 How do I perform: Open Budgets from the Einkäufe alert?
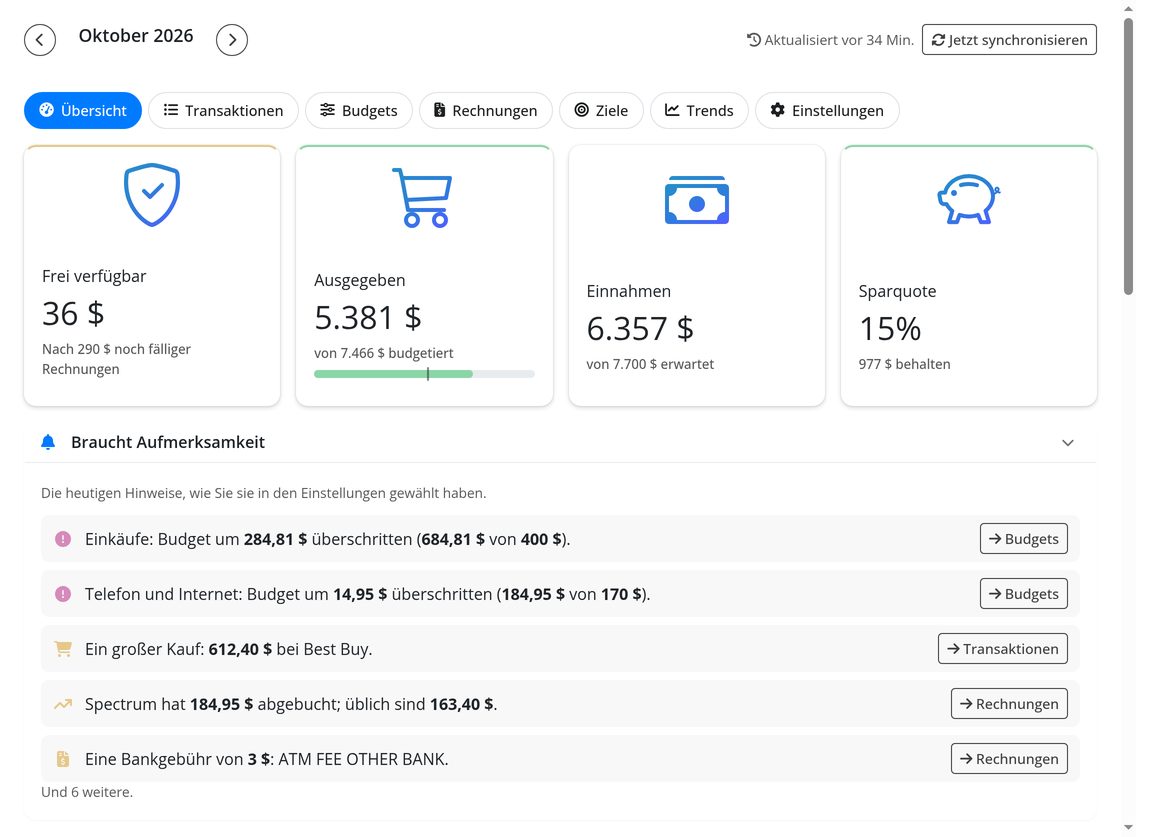tap(1024, 539)
